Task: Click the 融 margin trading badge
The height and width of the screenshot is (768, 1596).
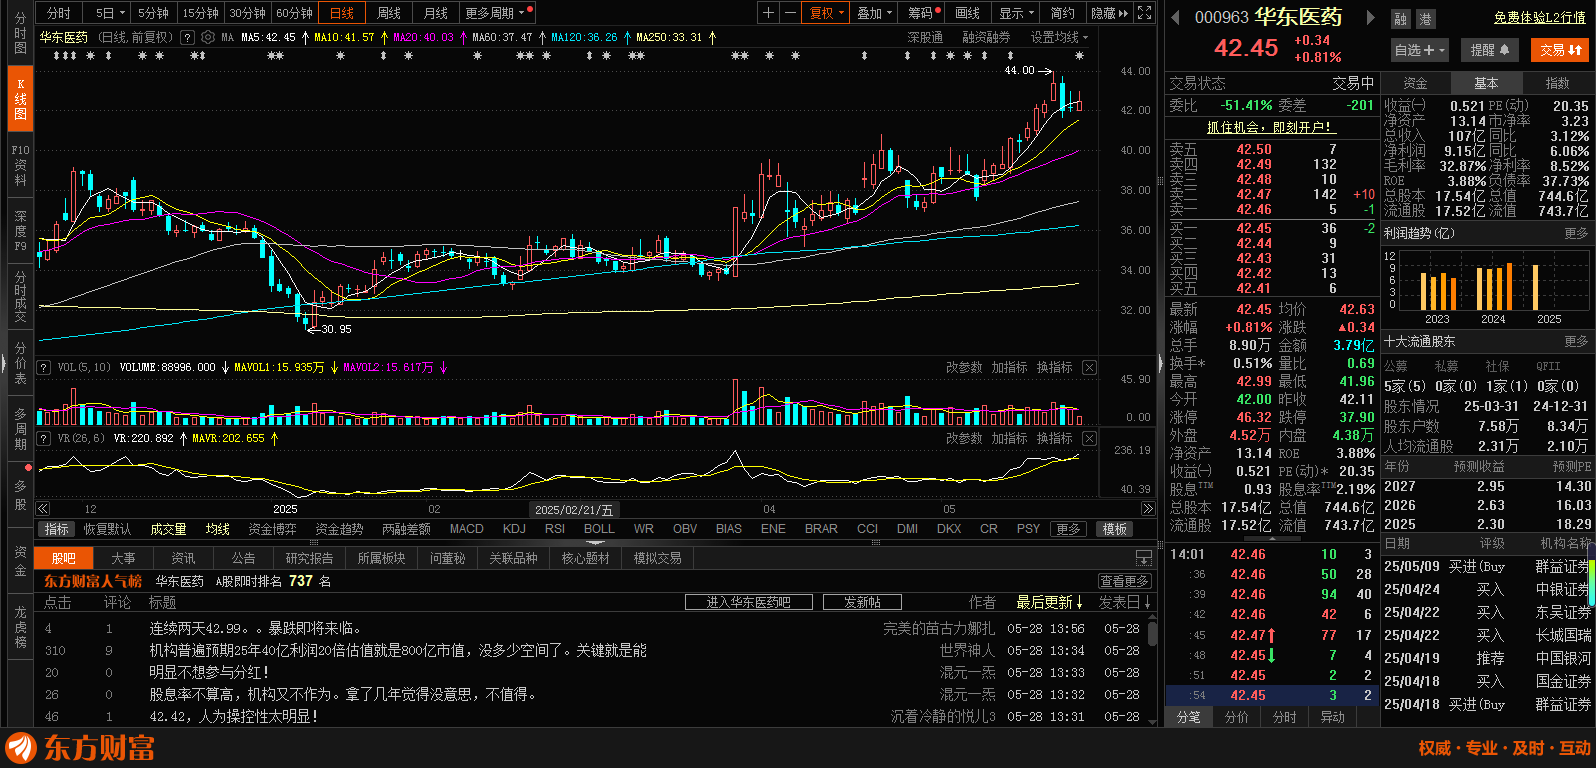Action: [1400, 18]
